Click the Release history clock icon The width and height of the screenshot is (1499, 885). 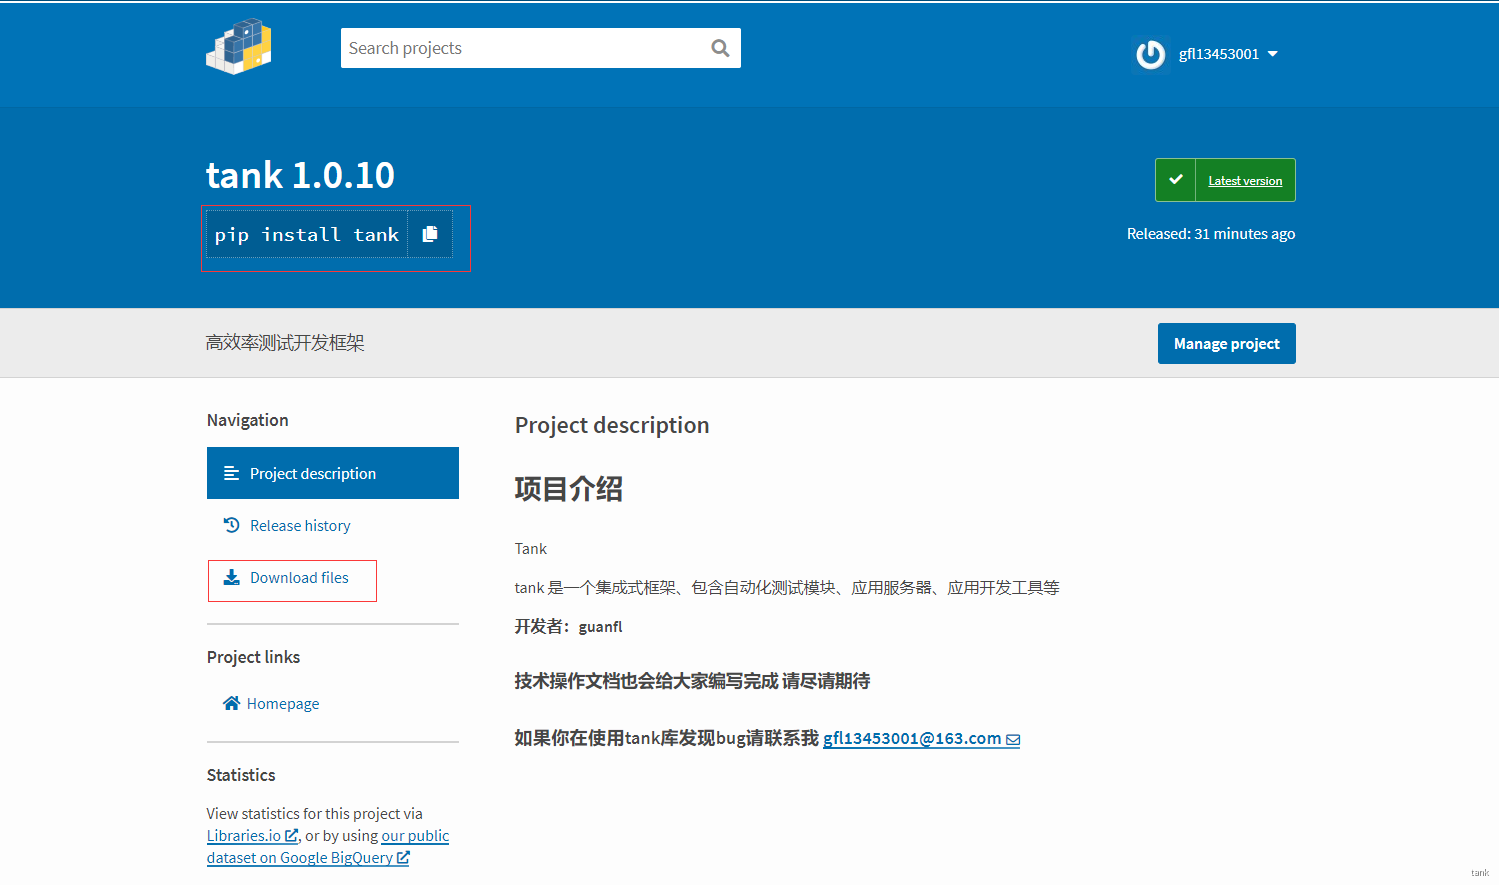click(231, 525)
